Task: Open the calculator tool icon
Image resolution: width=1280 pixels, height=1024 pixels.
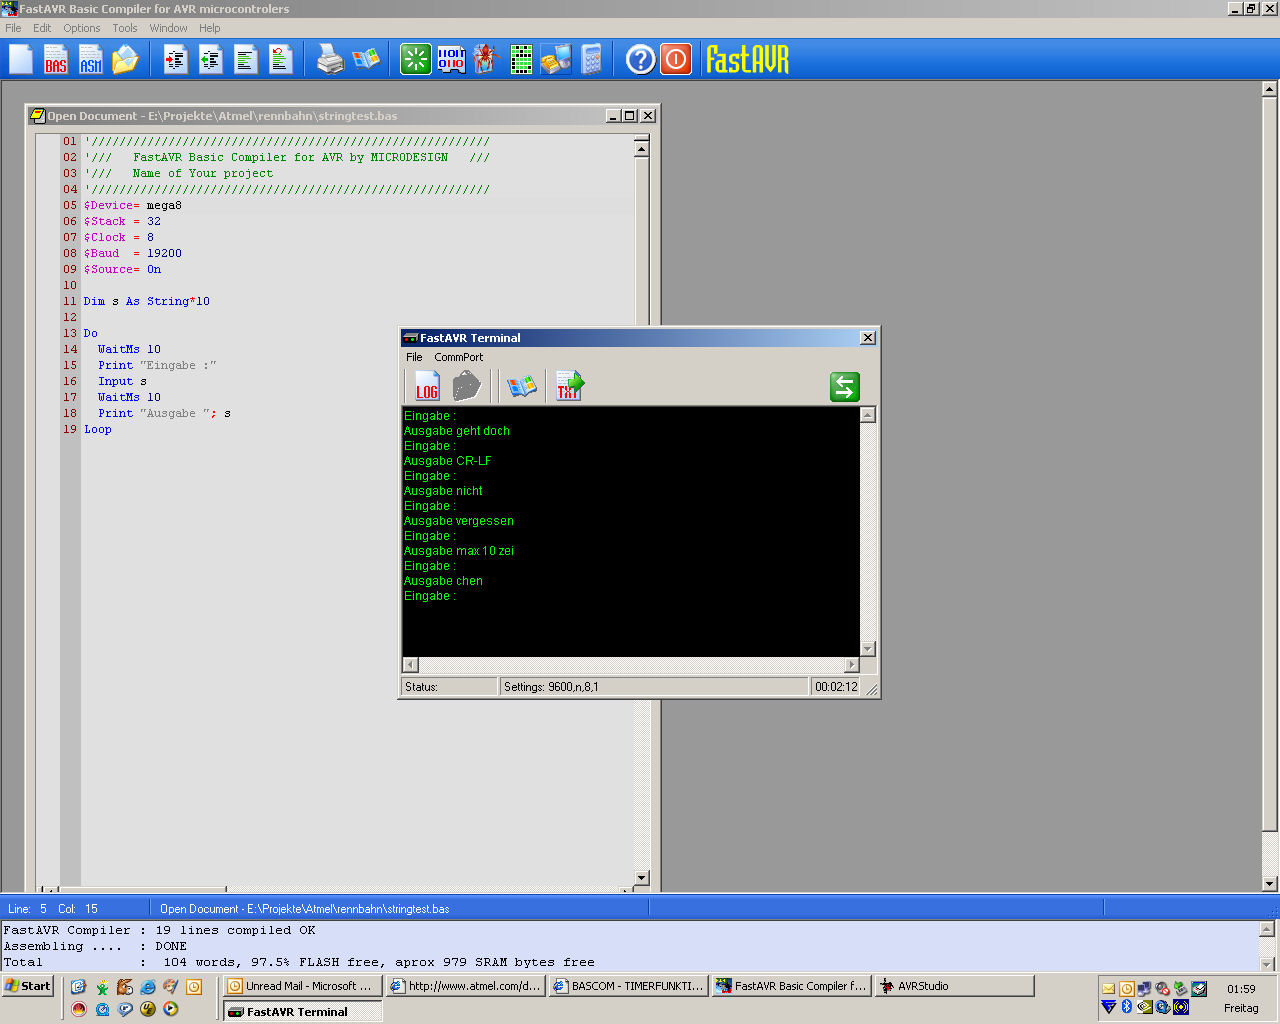Action: (592, 60)
